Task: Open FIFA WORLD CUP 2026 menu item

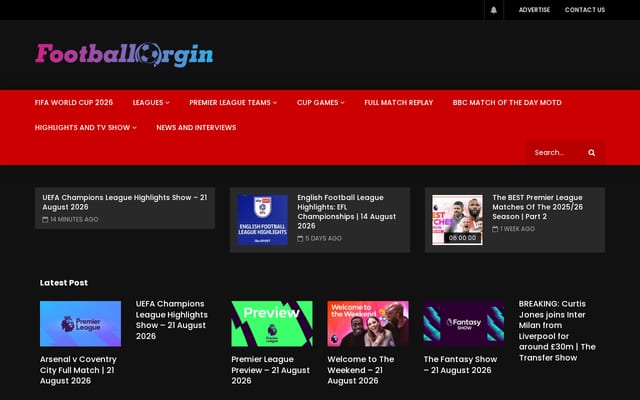Action: (x=74, y=102)
